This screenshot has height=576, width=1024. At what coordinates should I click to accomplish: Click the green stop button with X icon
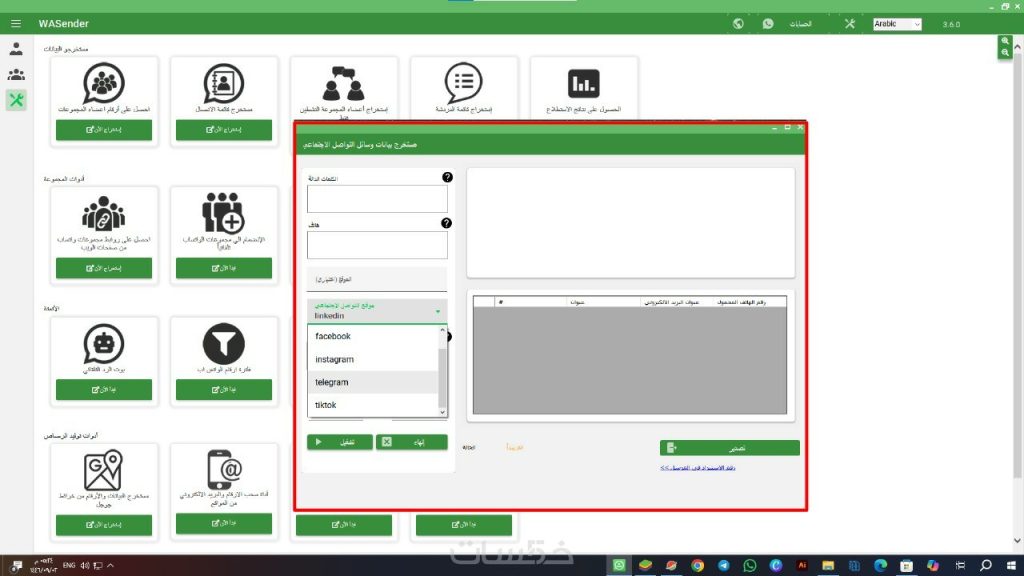coord(411,442)
